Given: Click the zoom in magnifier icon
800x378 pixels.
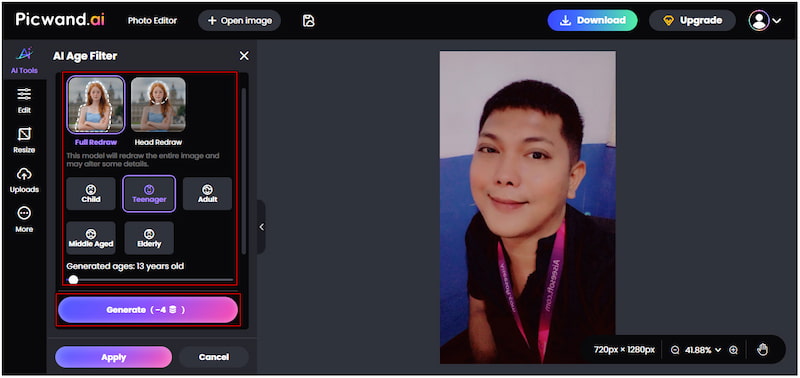Looking at the screenshot, I should [733, 350].
